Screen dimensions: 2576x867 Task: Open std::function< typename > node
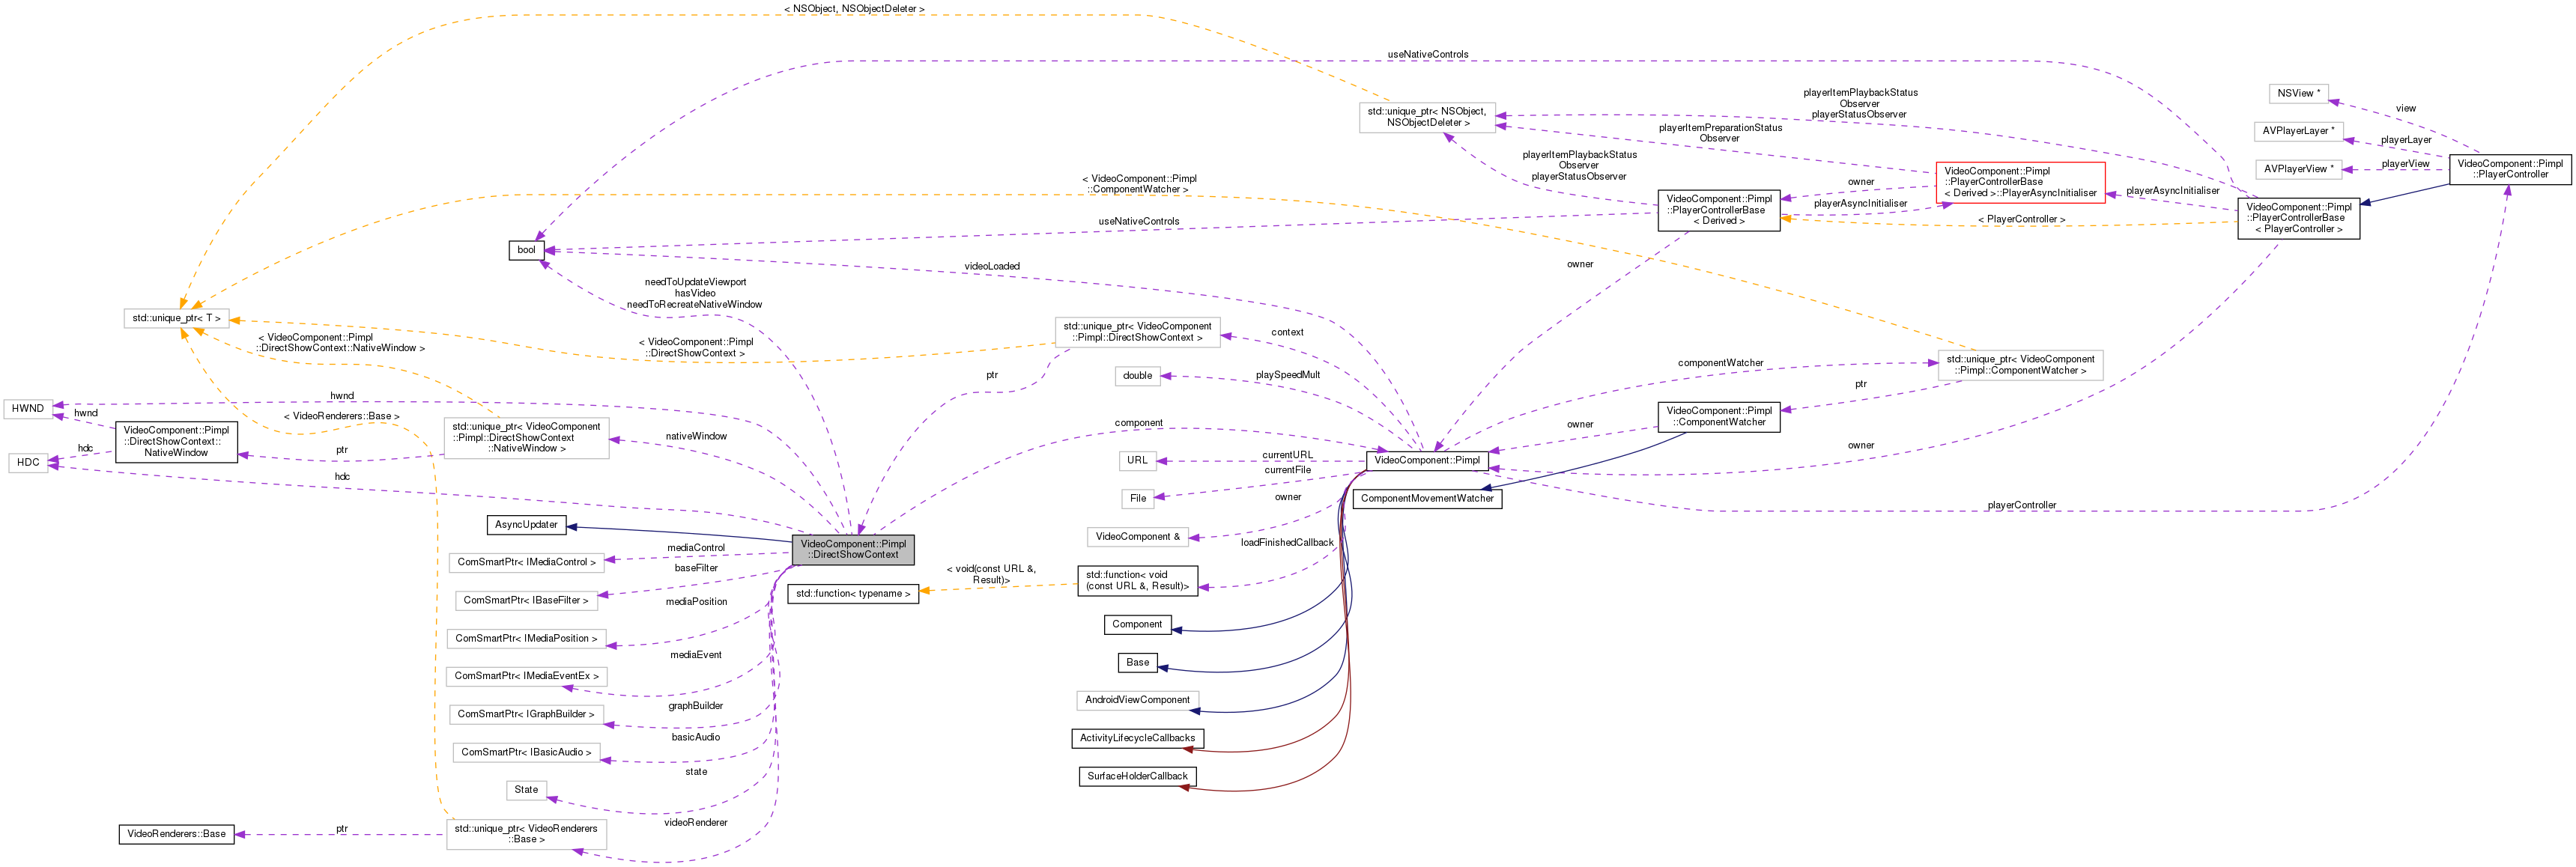point(853,593)
